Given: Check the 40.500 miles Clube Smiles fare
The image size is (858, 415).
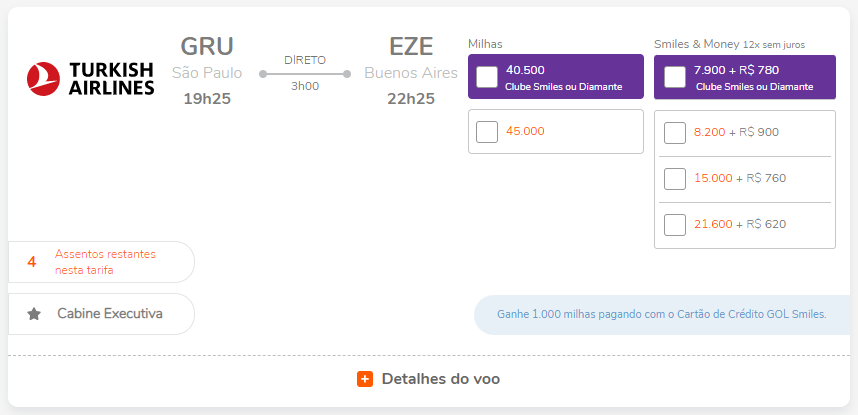Looking at the screenshot, I should (487, 77).
